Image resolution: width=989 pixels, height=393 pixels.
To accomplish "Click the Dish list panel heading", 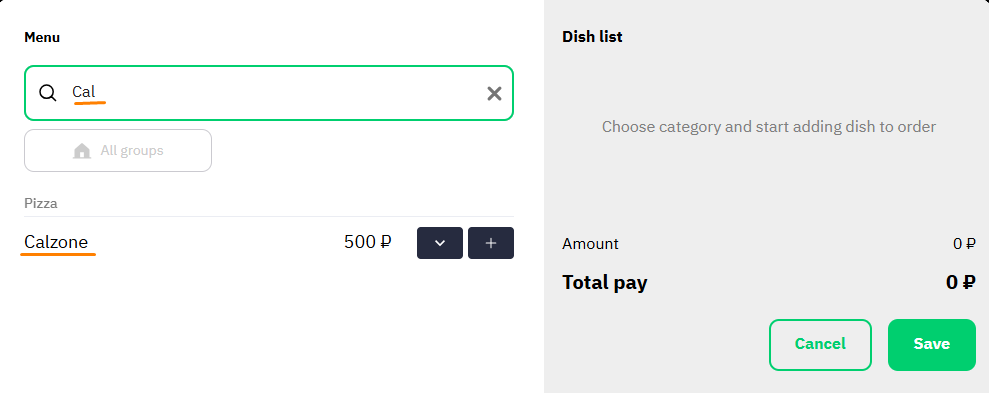I will [x=592, y=37].
